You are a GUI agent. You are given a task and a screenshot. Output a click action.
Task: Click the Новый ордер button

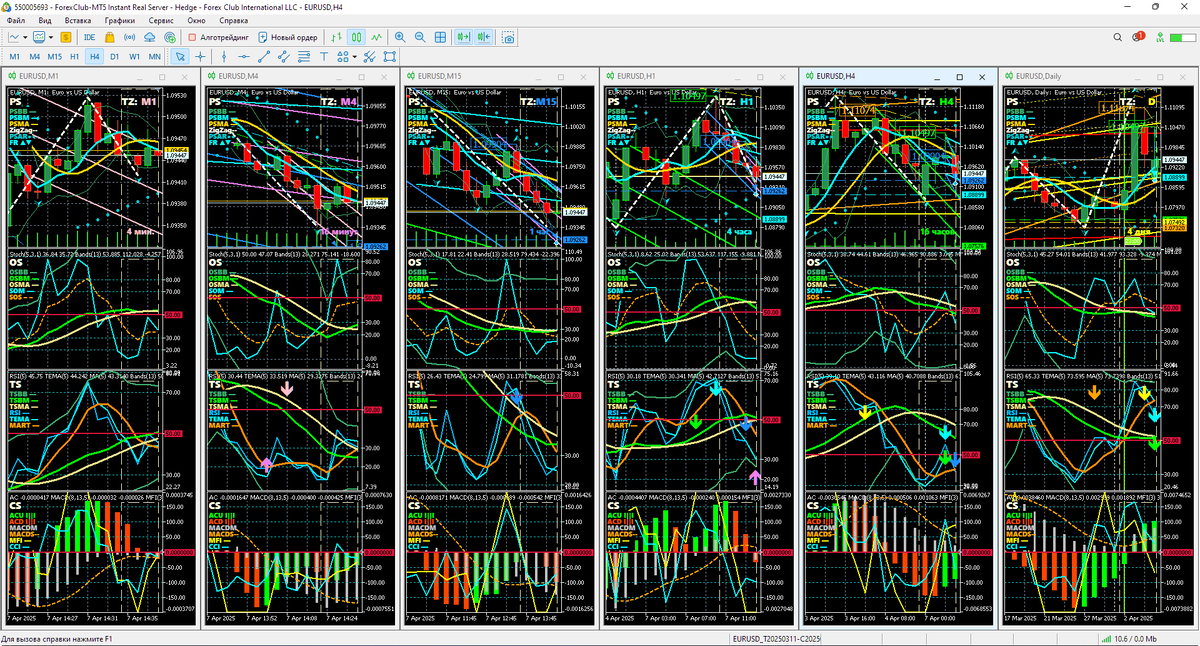(288, 36)
